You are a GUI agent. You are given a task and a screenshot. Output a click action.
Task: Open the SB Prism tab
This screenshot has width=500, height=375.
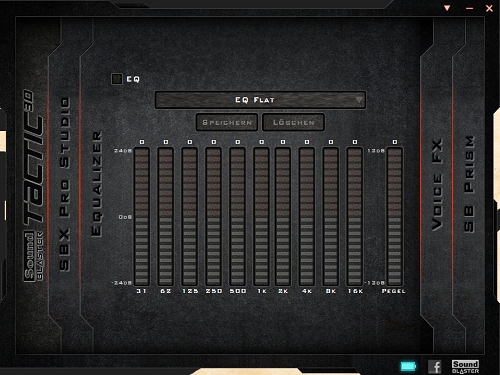point(469,184)
